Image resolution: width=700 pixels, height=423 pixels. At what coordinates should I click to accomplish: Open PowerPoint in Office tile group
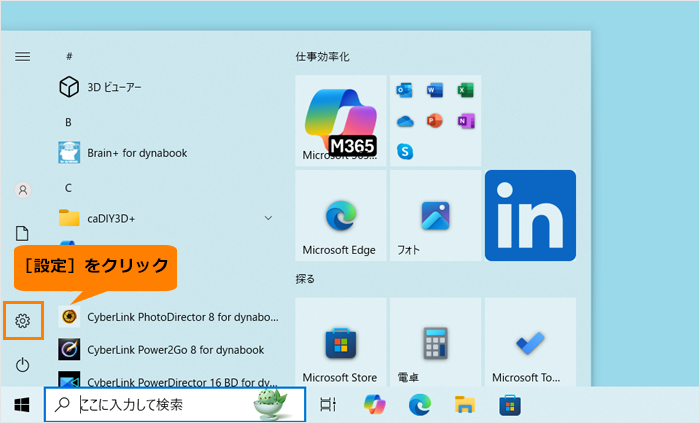435,121
